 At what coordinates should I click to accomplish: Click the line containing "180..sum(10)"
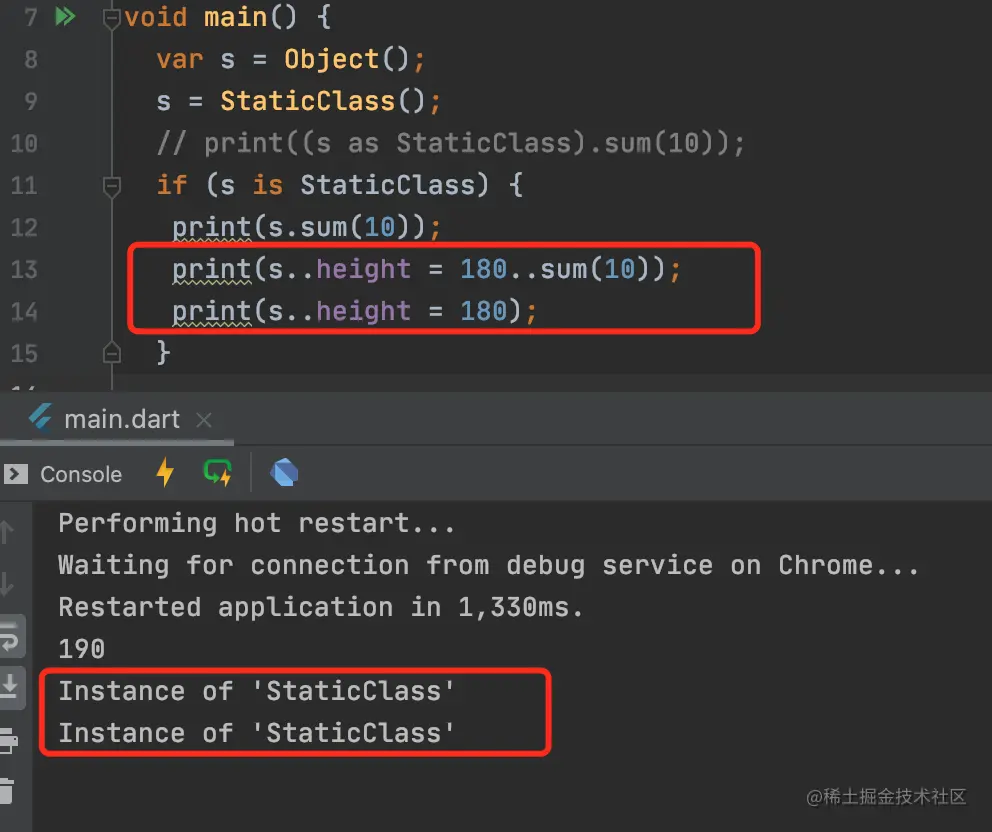(426, 270)
